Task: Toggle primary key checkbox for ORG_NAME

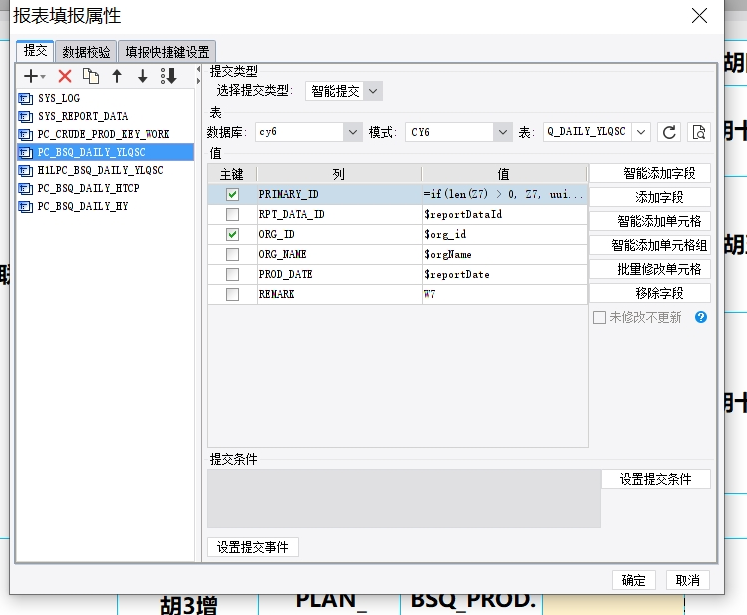Action: [x=232, y=254]
